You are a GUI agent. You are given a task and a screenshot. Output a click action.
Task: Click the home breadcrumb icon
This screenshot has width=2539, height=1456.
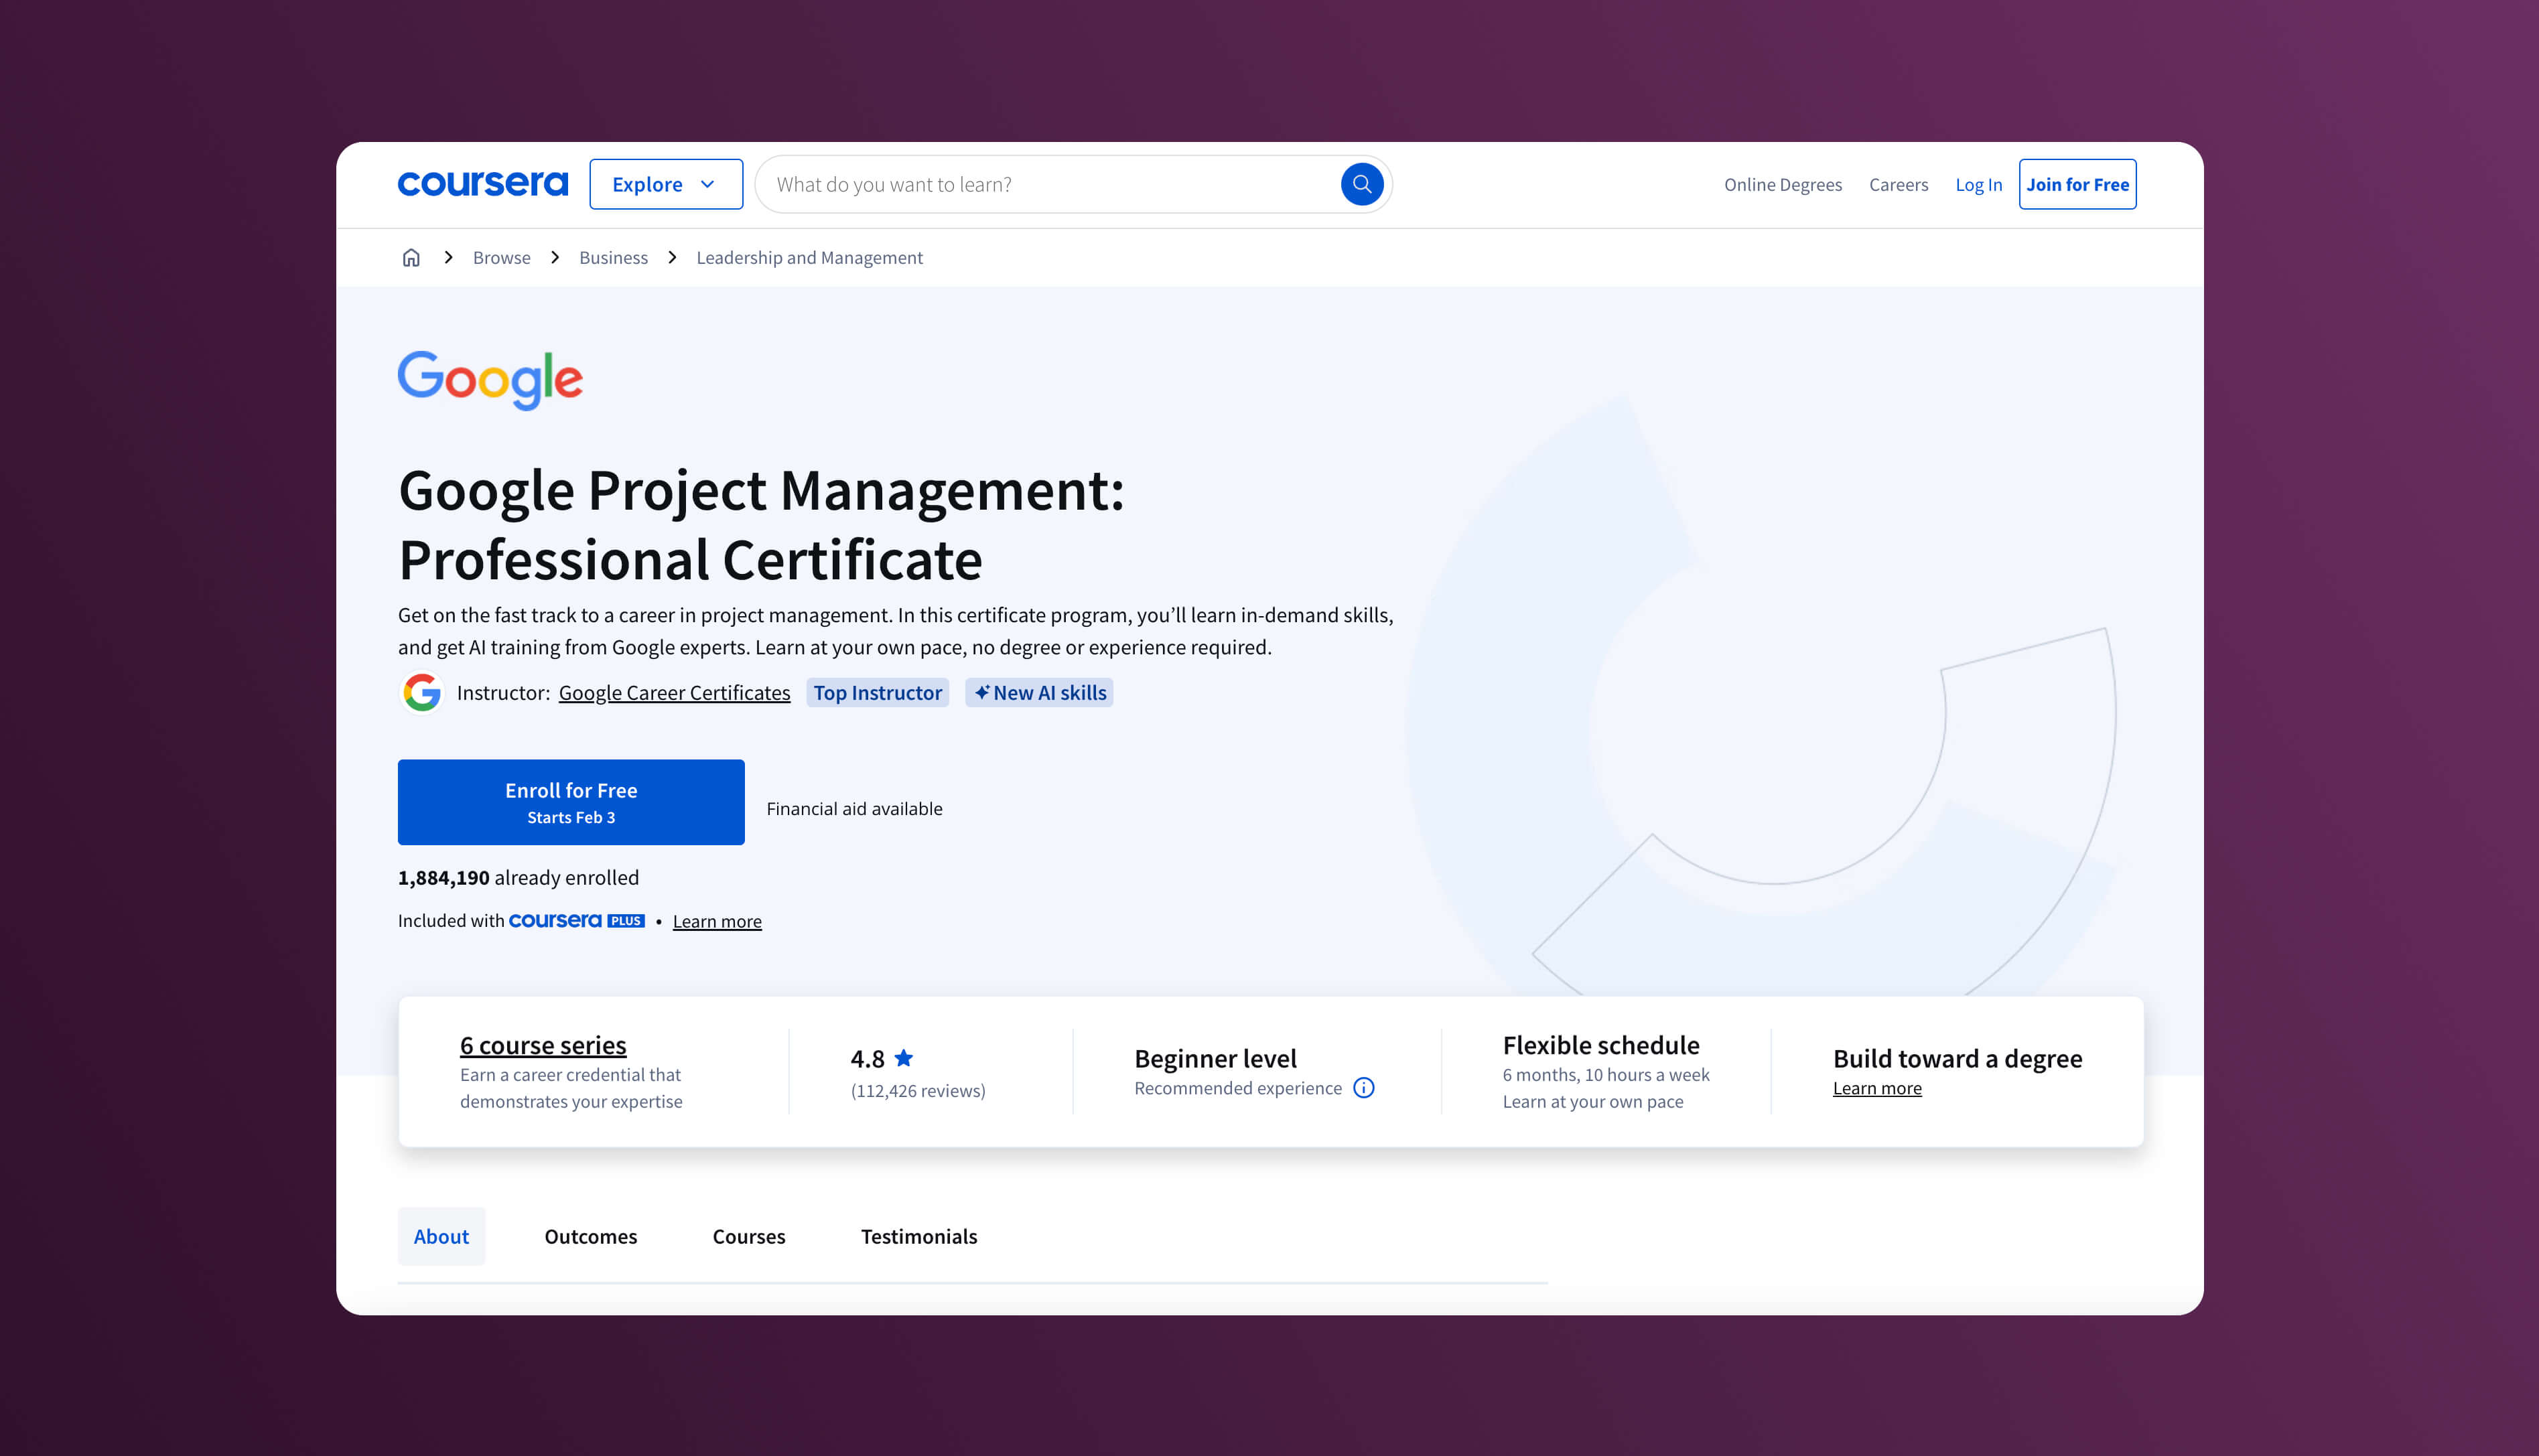click(411, 258)
